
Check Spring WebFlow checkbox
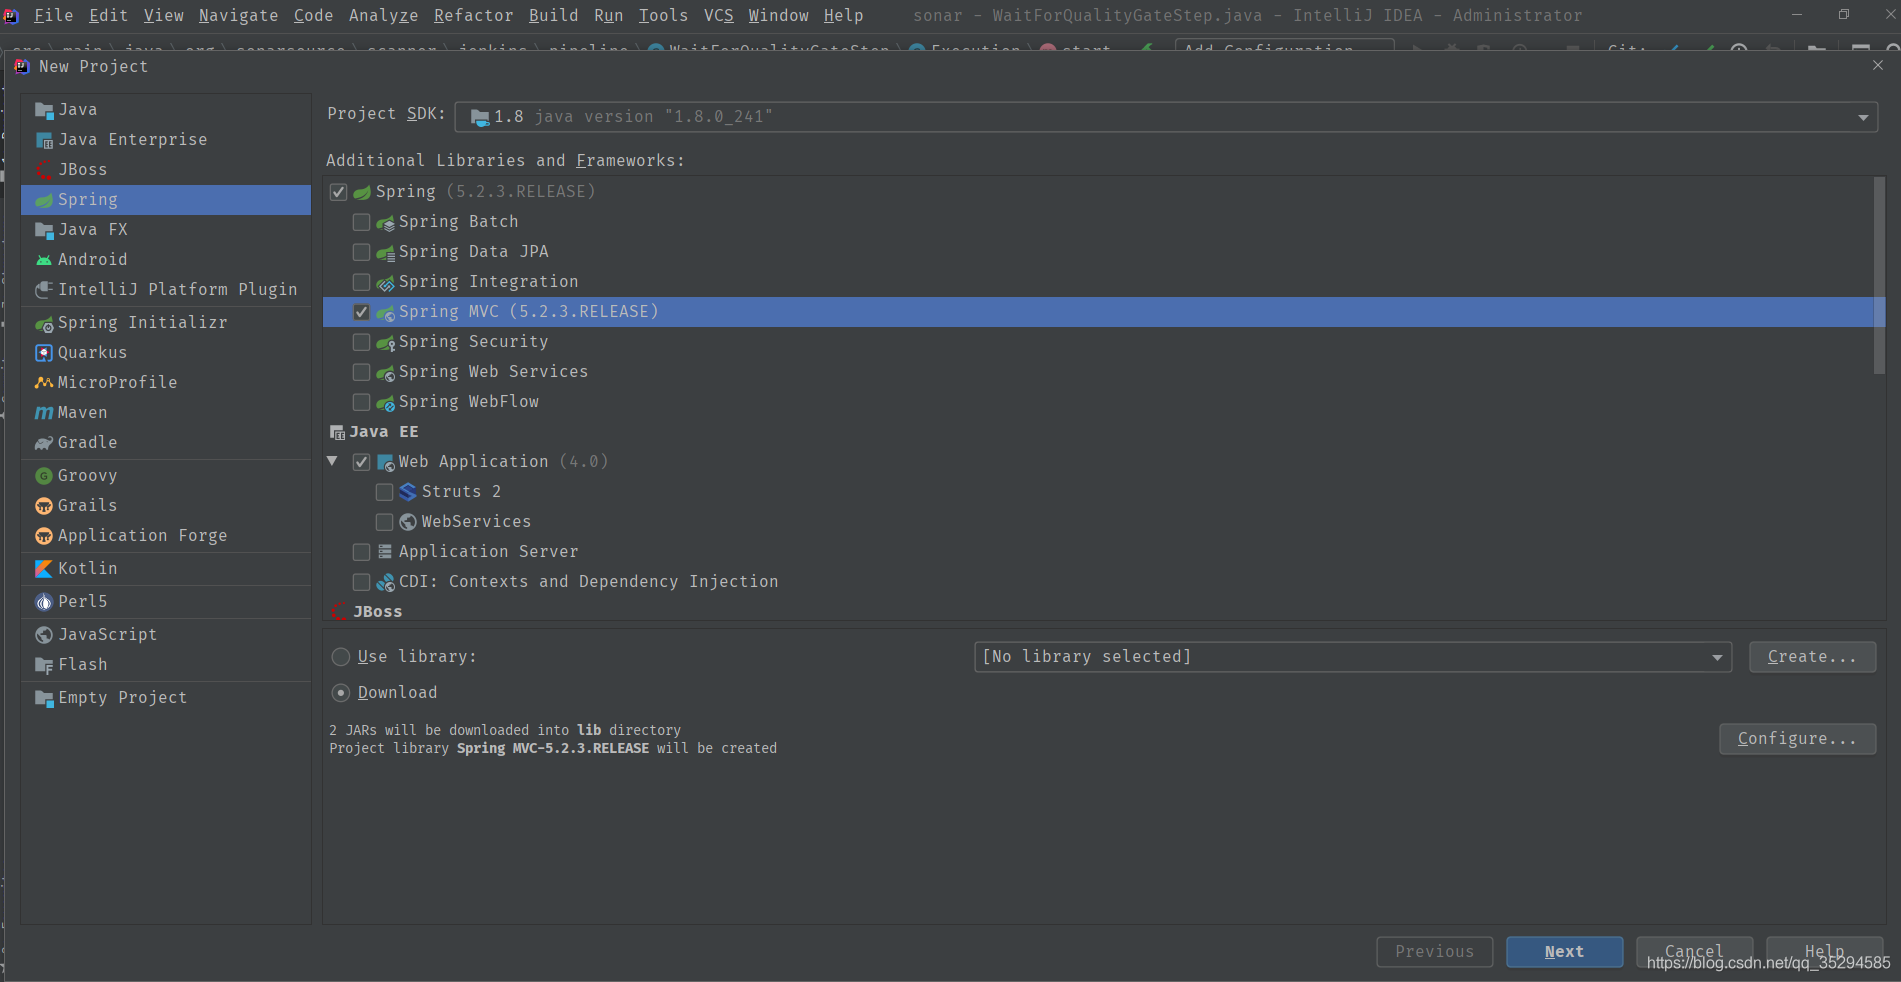point(362,402)
